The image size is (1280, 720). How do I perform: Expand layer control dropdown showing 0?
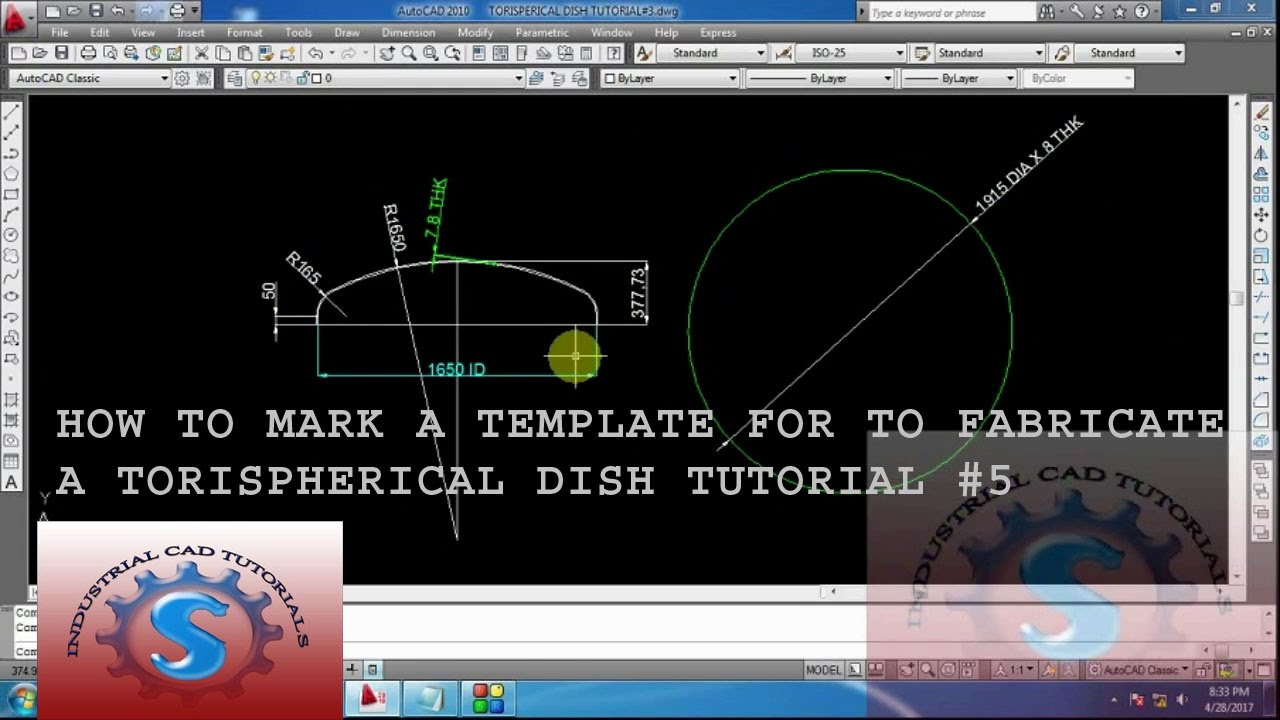pyautogui.click(x=386, y=78)
